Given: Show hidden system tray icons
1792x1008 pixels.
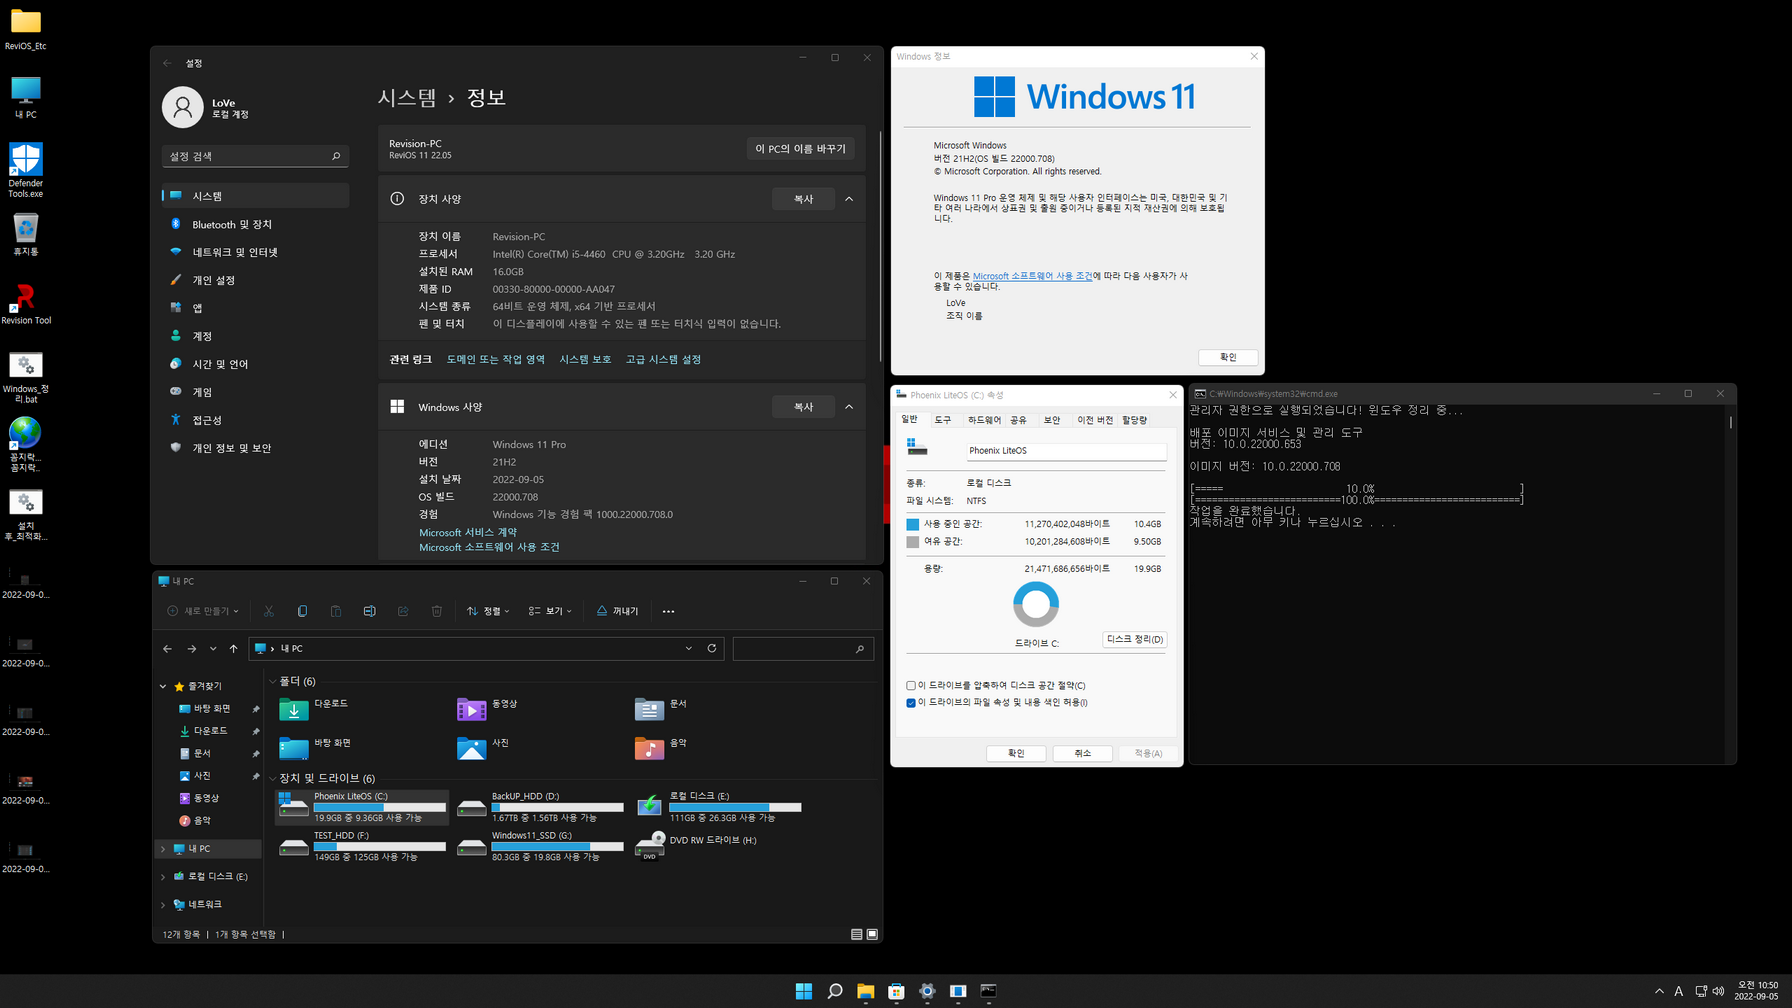Looking at the screenshot, I should (1659, 991).
